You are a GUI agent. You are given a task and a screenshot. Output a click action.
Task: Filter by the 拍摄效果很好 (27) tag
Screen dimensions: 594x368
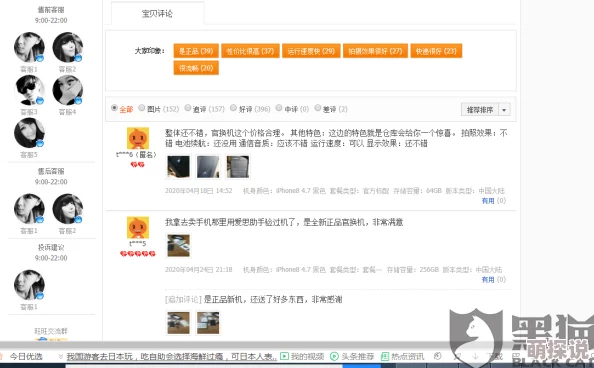(x=375, y=51)
